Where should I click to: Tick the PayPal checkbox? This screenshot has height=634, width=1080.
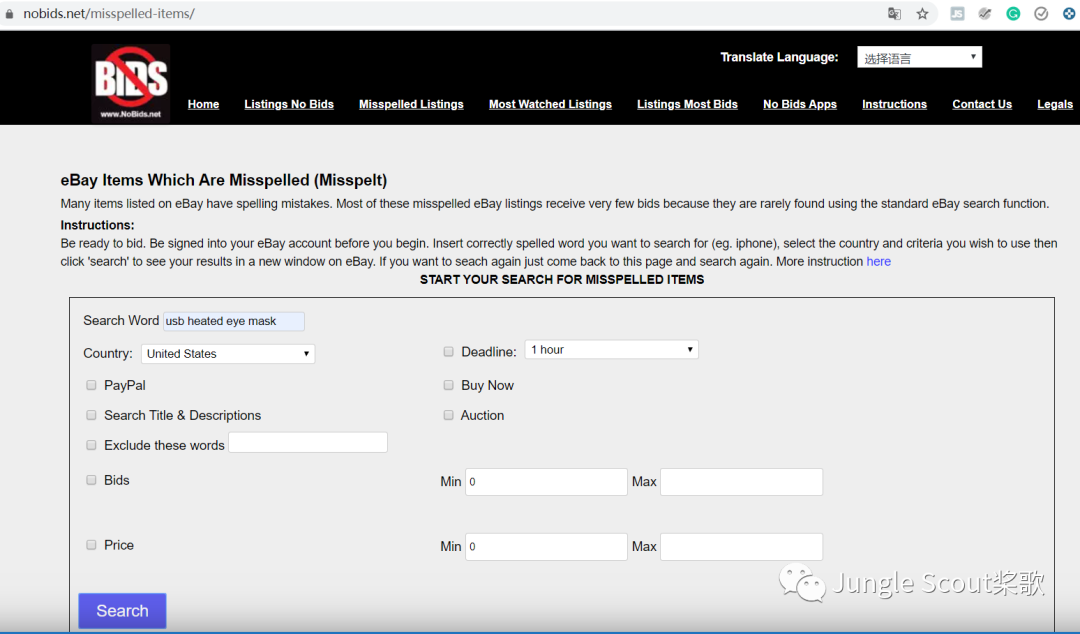click(x=91, y=385)
